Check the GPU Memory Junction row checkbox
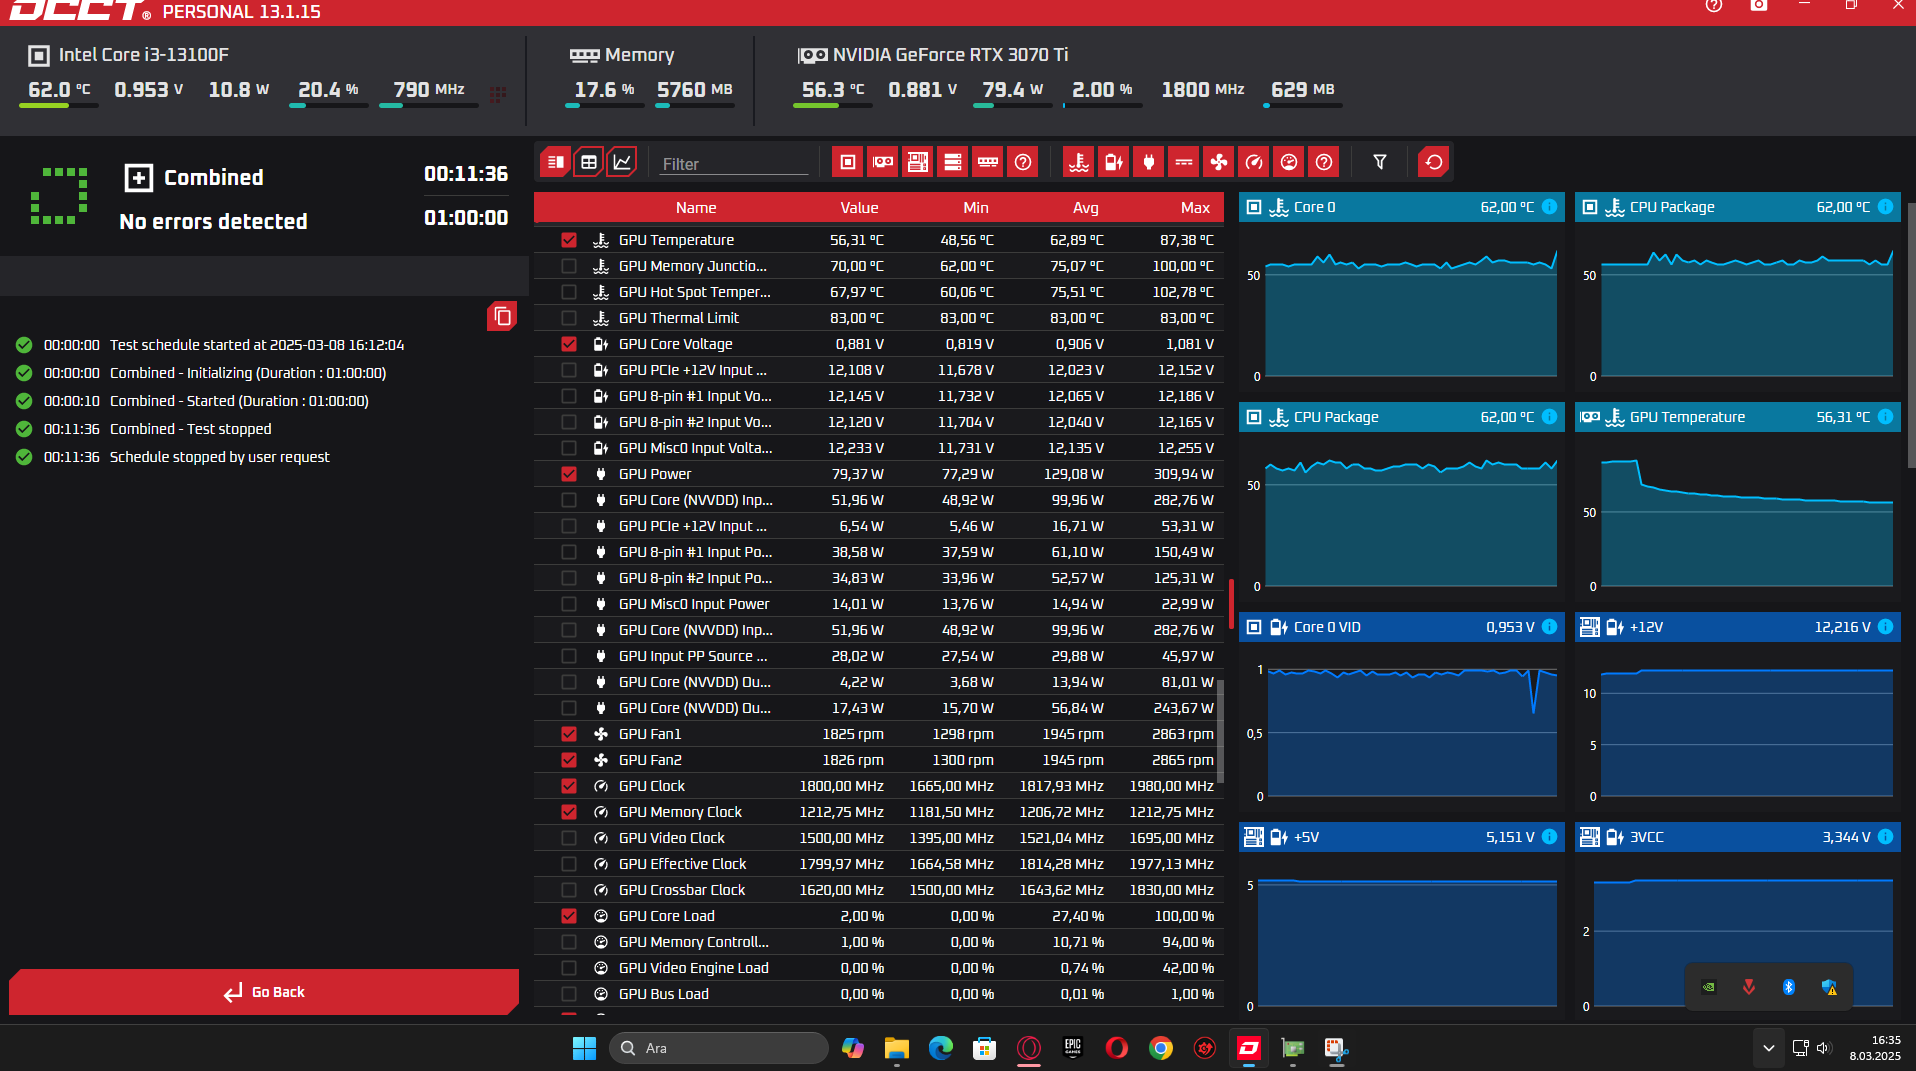 pyautogui.click(x=569, y=266)
